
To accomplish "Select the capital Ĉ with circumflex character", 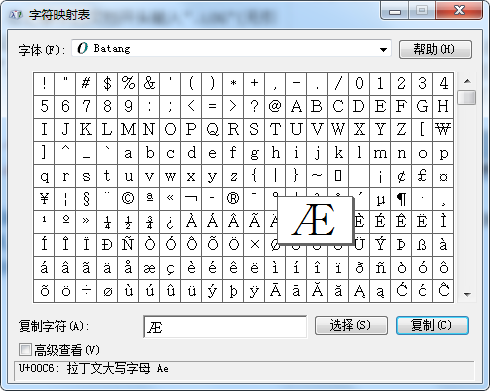I will pyautogui.click(x=443, y=291).
